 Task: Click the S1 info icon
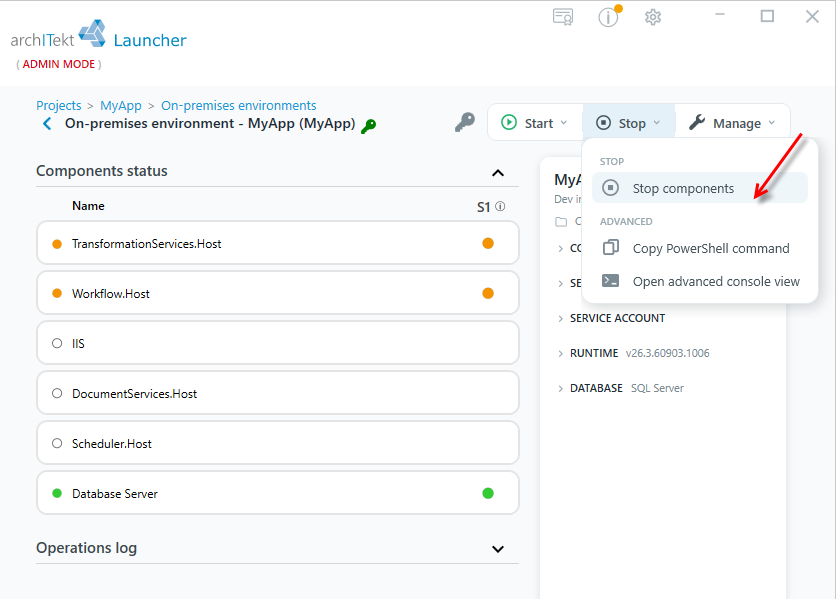[500, 206]
